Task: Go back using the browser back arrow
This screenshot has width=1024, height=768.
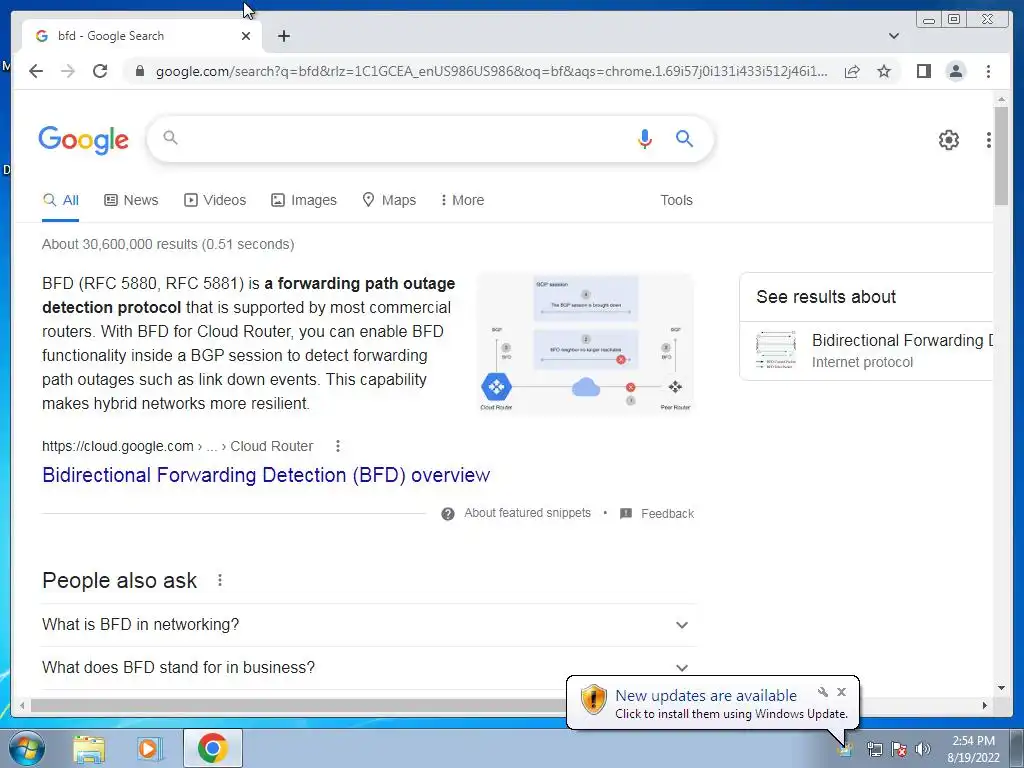Action: (x=36, y=71)
